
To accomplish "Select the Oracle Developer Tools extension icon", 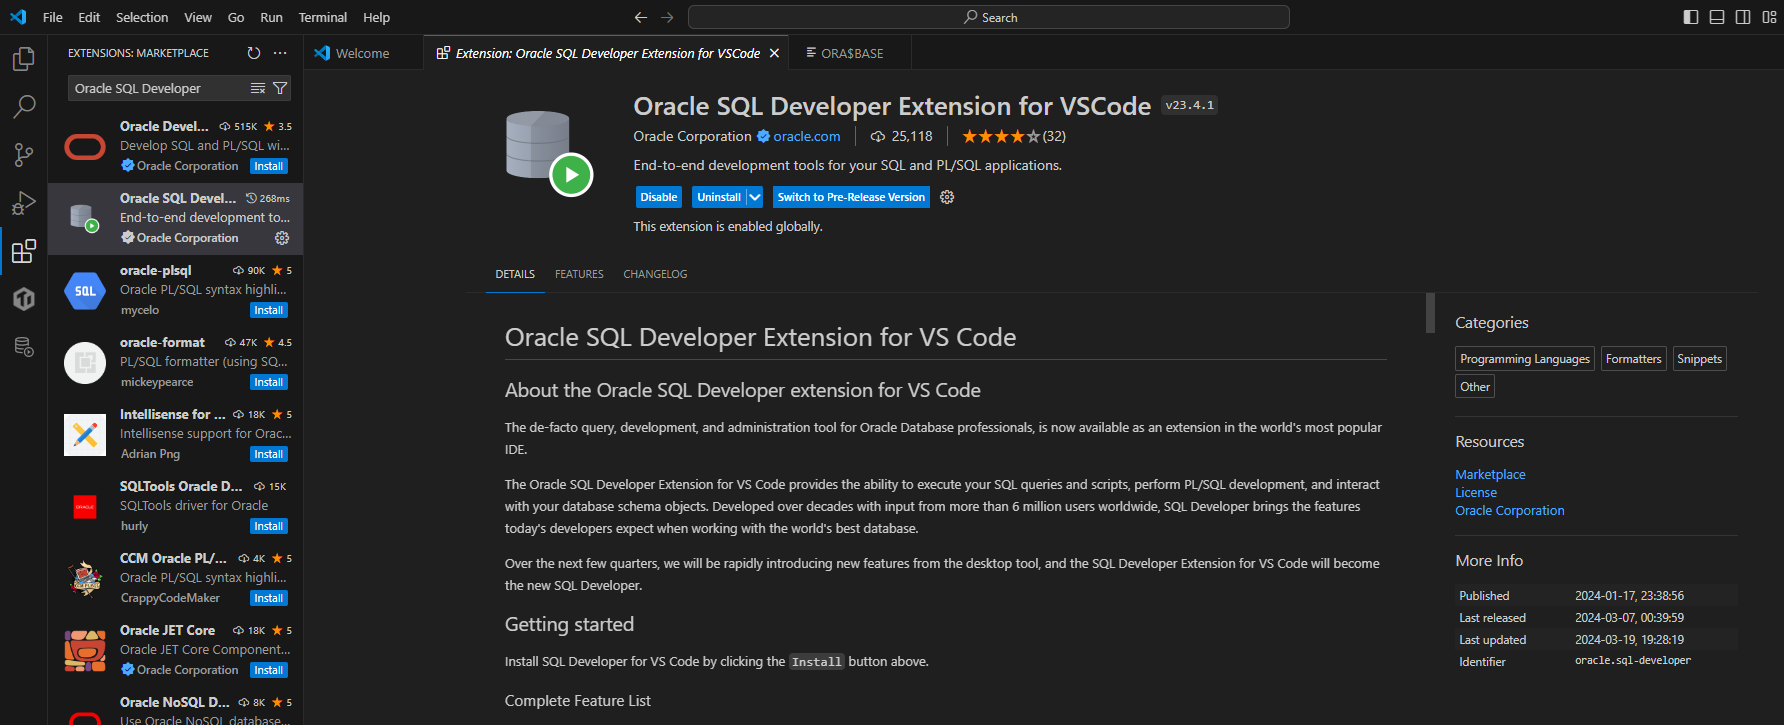I will [x=85, y=147].
